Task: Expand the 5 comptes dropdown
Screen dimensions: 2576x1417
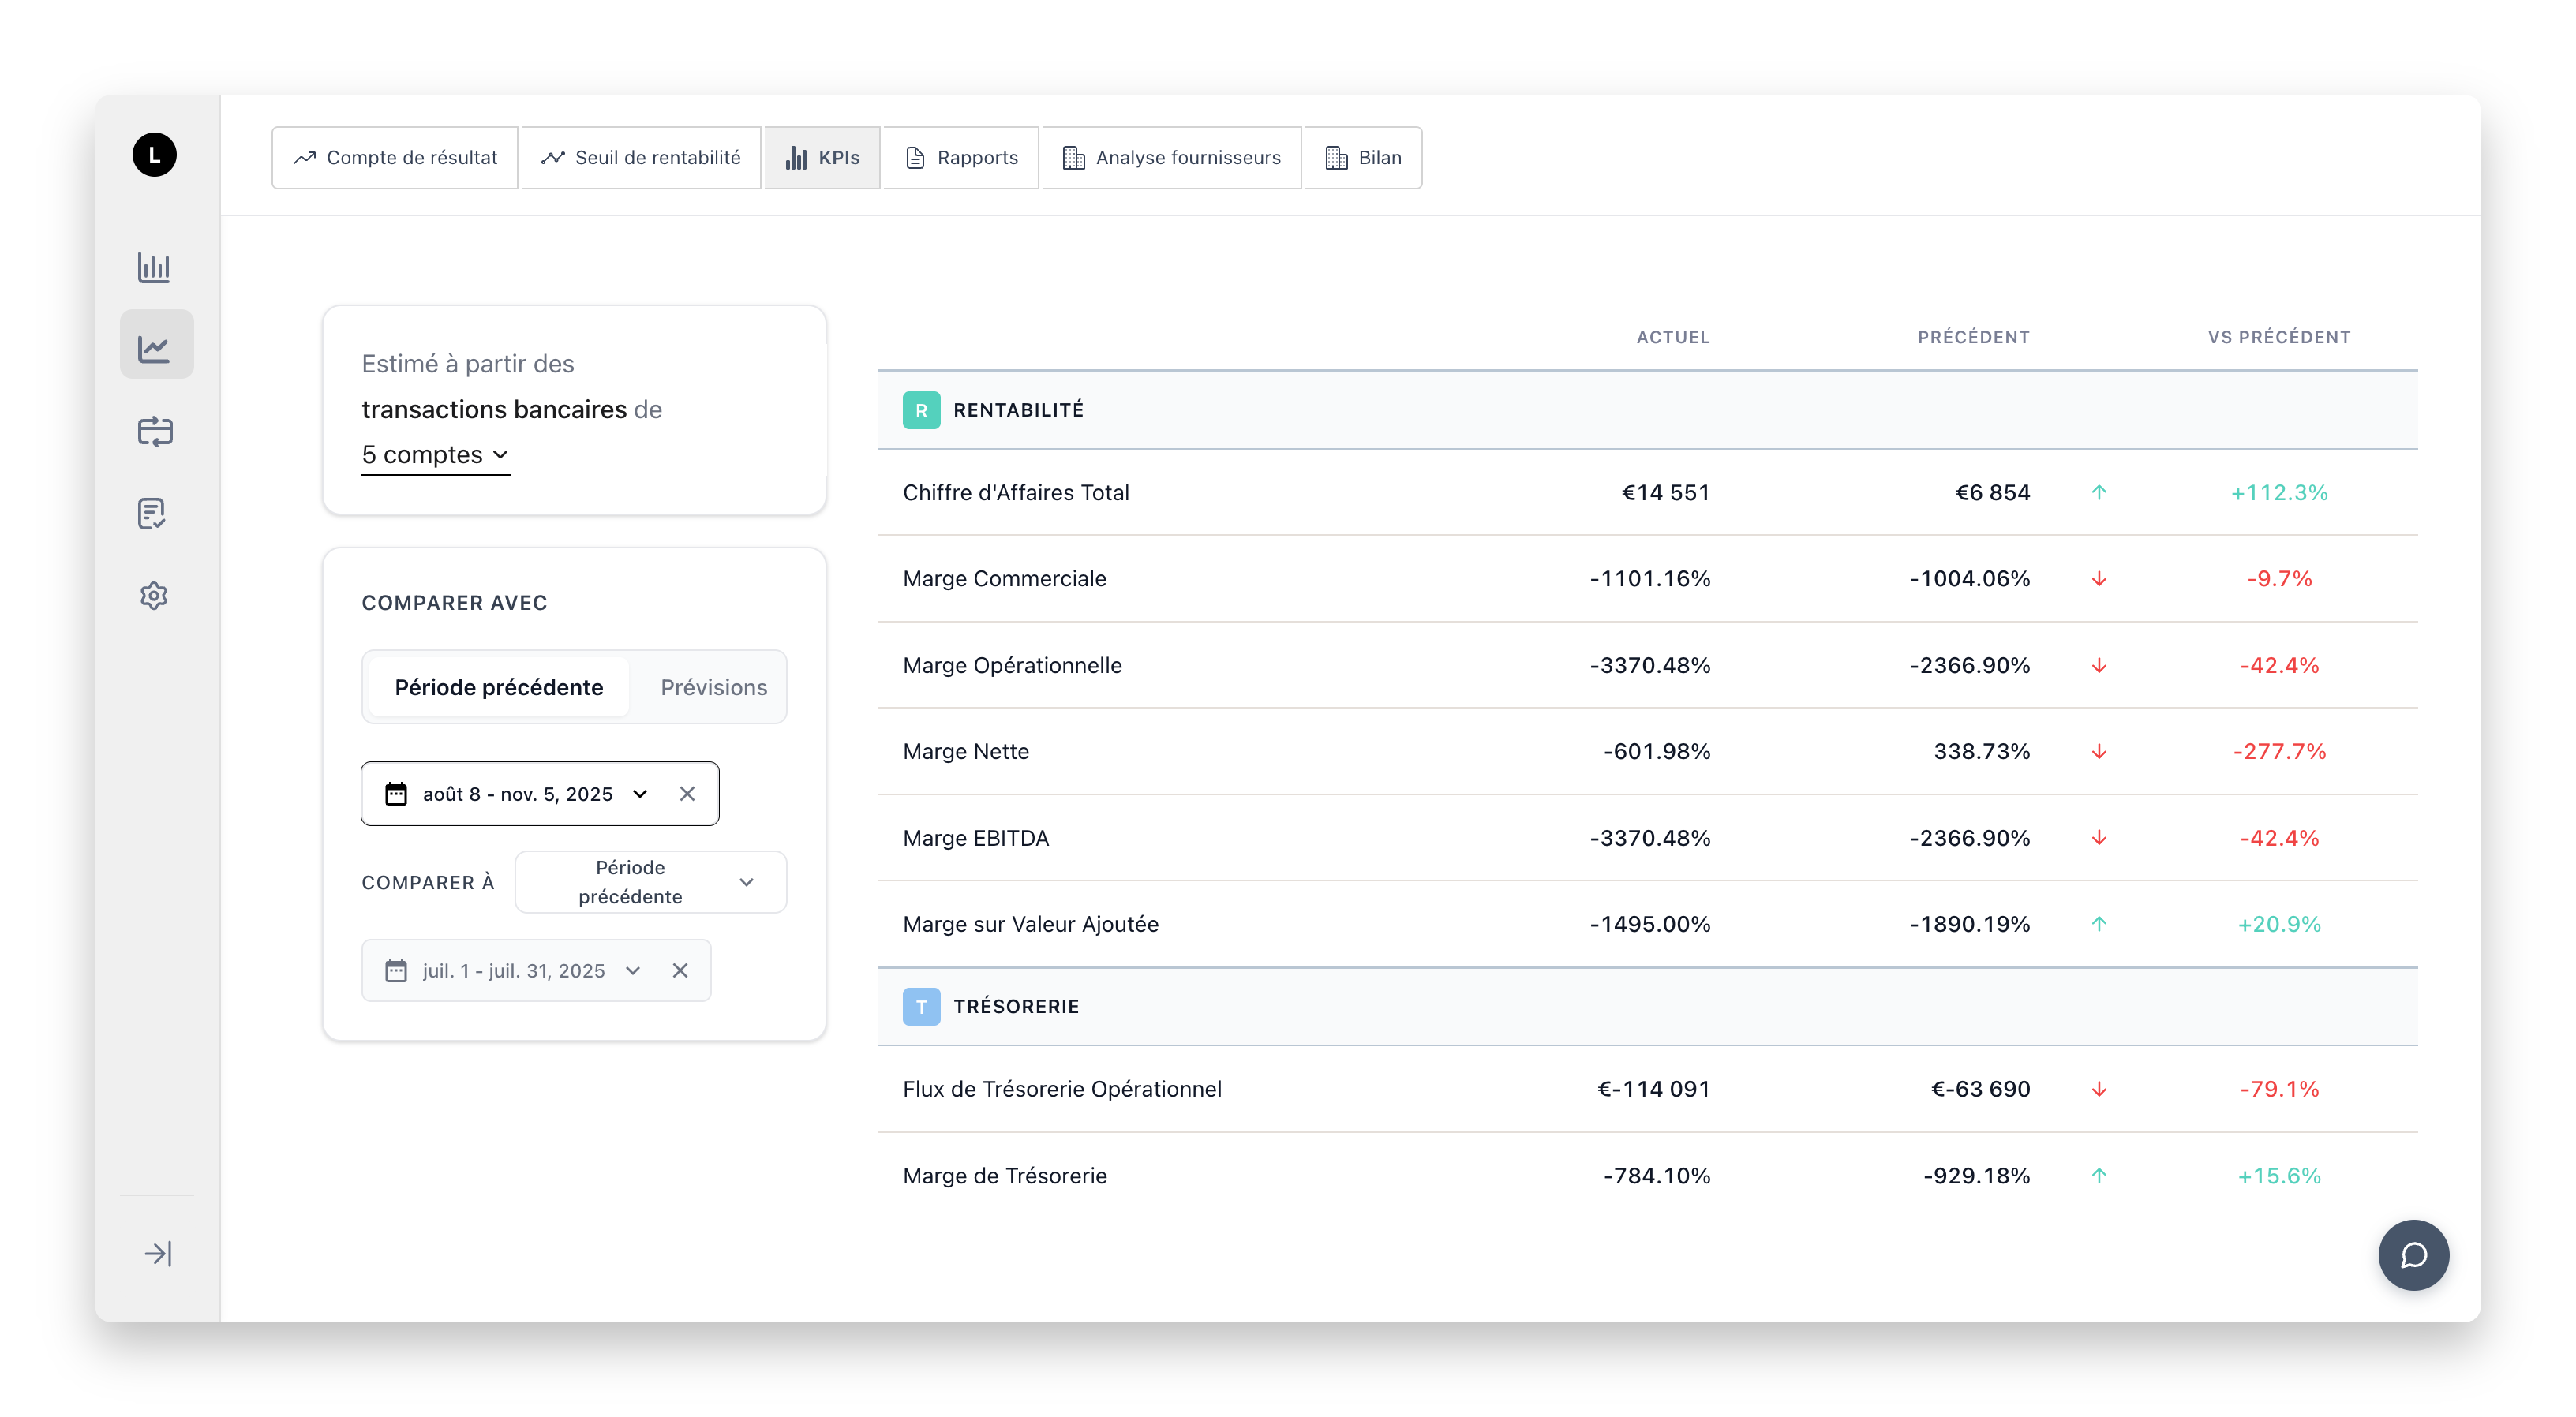Action: point(435,454)
